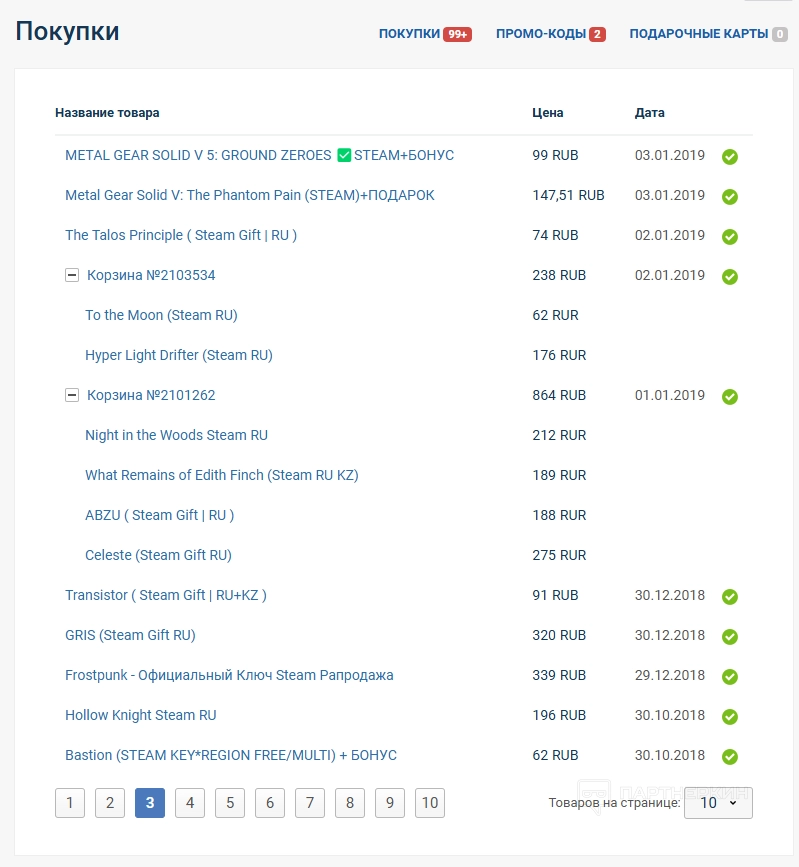Image resolution: width=799 pixels, height=867 pixels.
Task: Go to page 1
Action: click(x=70, y=802)
